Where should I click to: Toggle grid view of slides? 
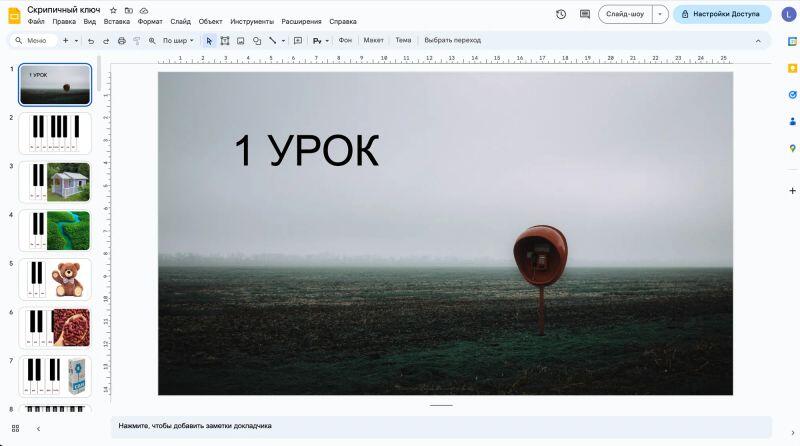click(15, 428)
